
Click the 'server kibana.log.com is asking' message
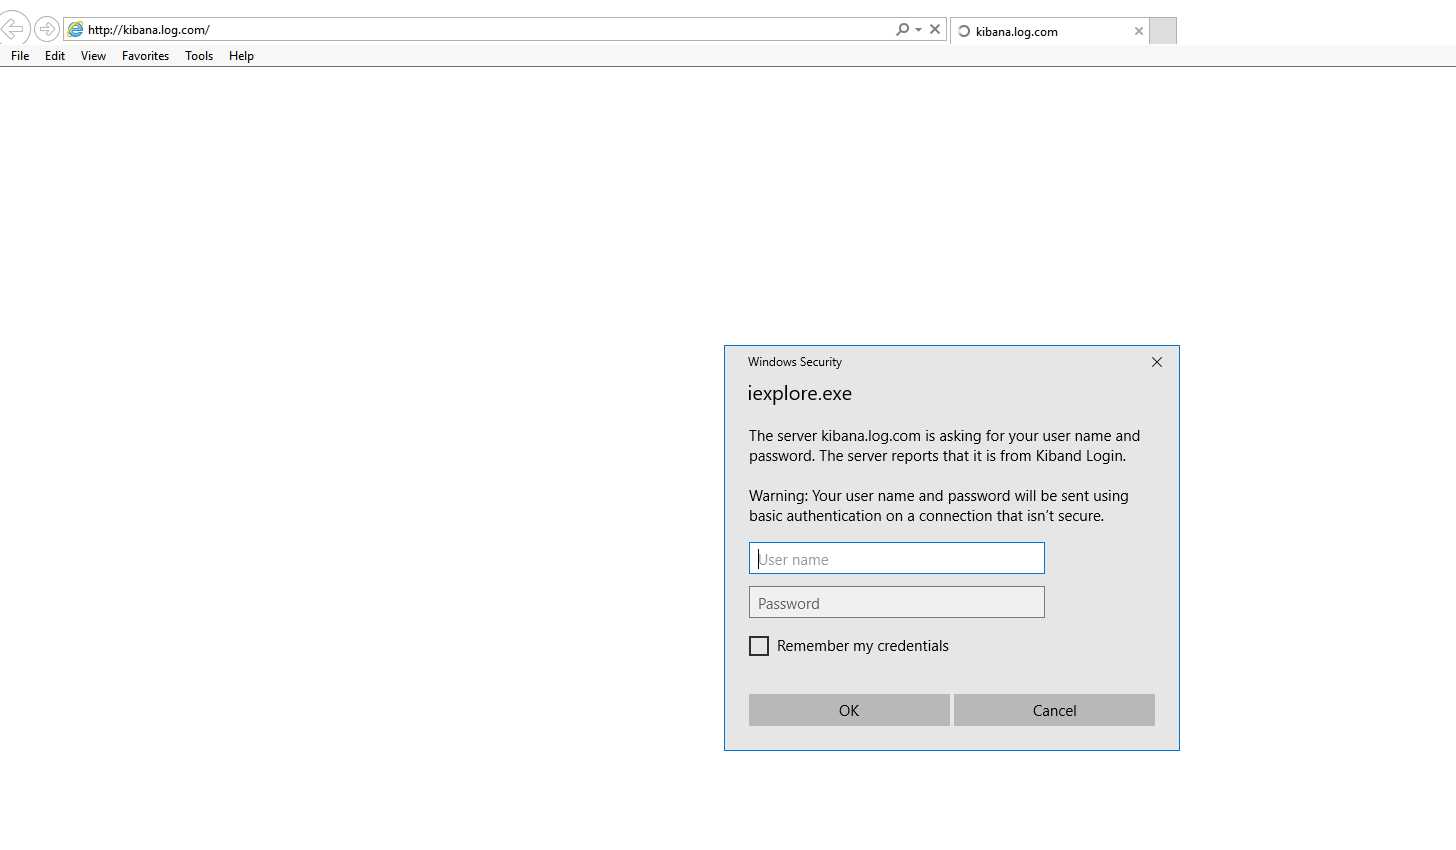(944, 446)
